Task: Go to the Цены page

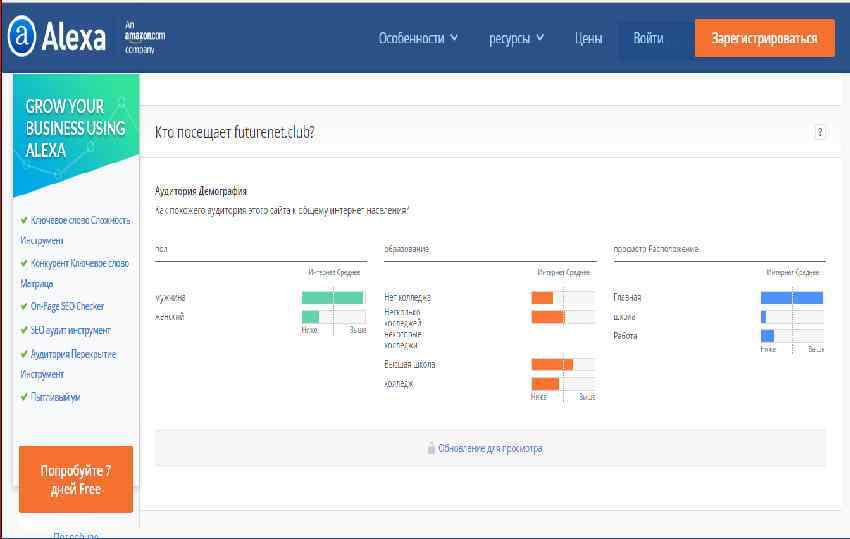Action: point(588,38)
